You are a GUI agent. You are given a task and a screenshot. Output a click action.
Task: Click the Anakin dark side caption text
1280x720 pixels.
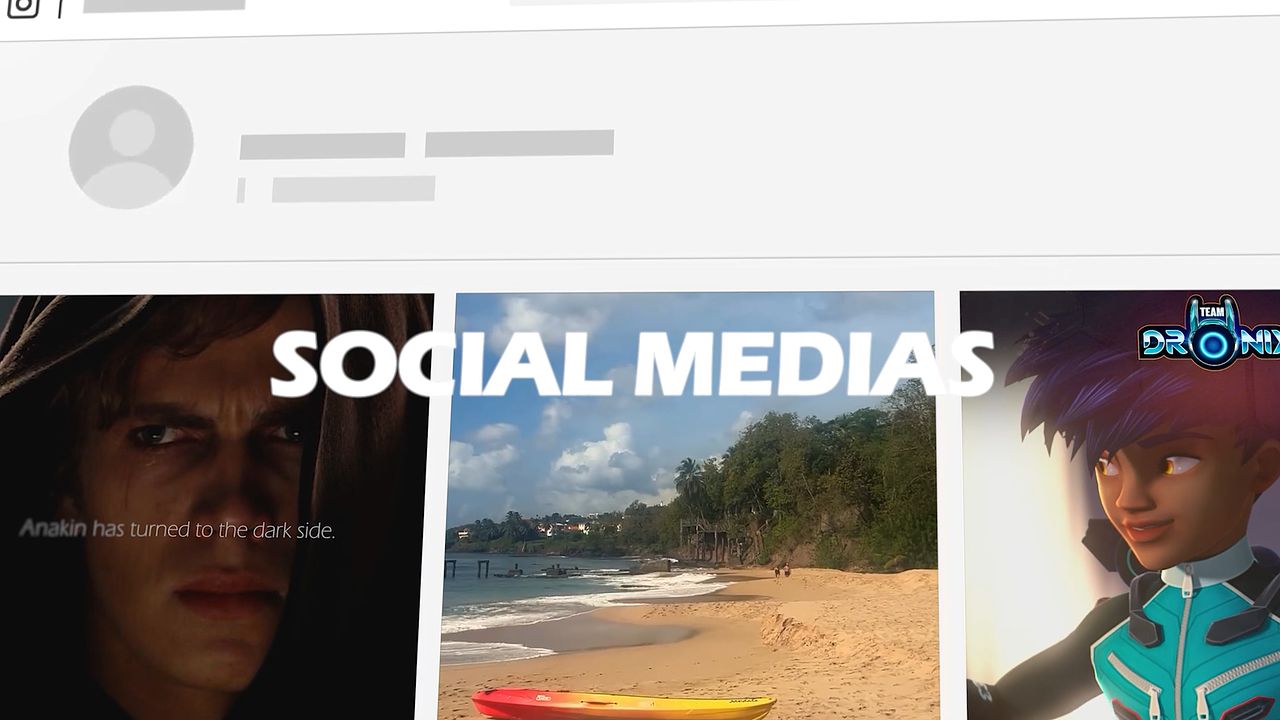(x=177, y=529)
